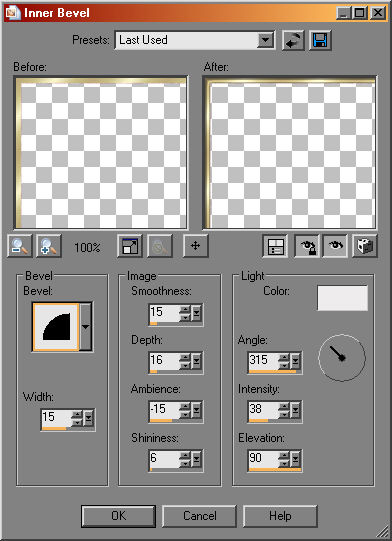This screenshot has width=392, height=541.
Task: Open the Depth slider popup arrow
Action: click(197, 362)
